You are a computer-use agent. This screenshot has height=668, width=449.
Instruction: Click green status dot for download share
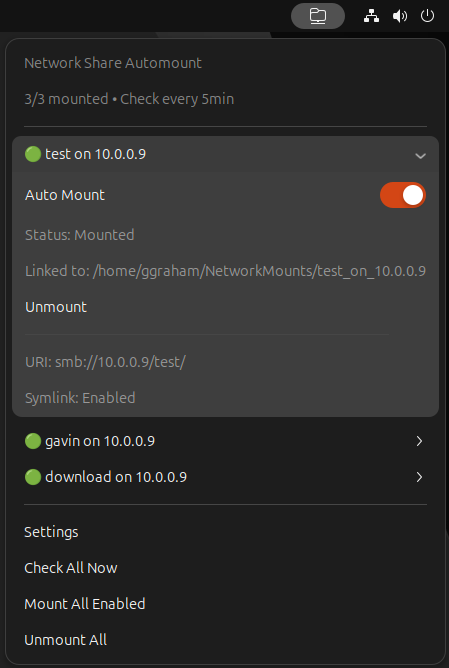point(33,477)
